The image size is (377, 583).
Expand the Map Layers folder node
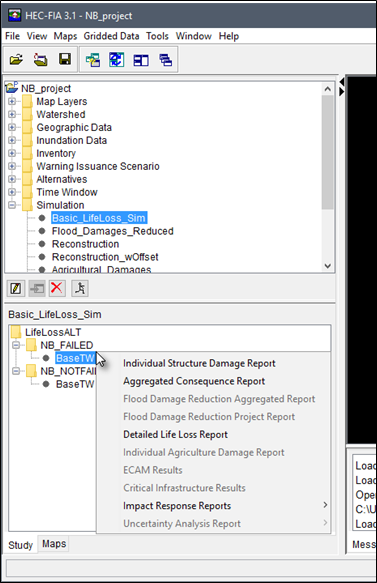click(x=12, y=101)
